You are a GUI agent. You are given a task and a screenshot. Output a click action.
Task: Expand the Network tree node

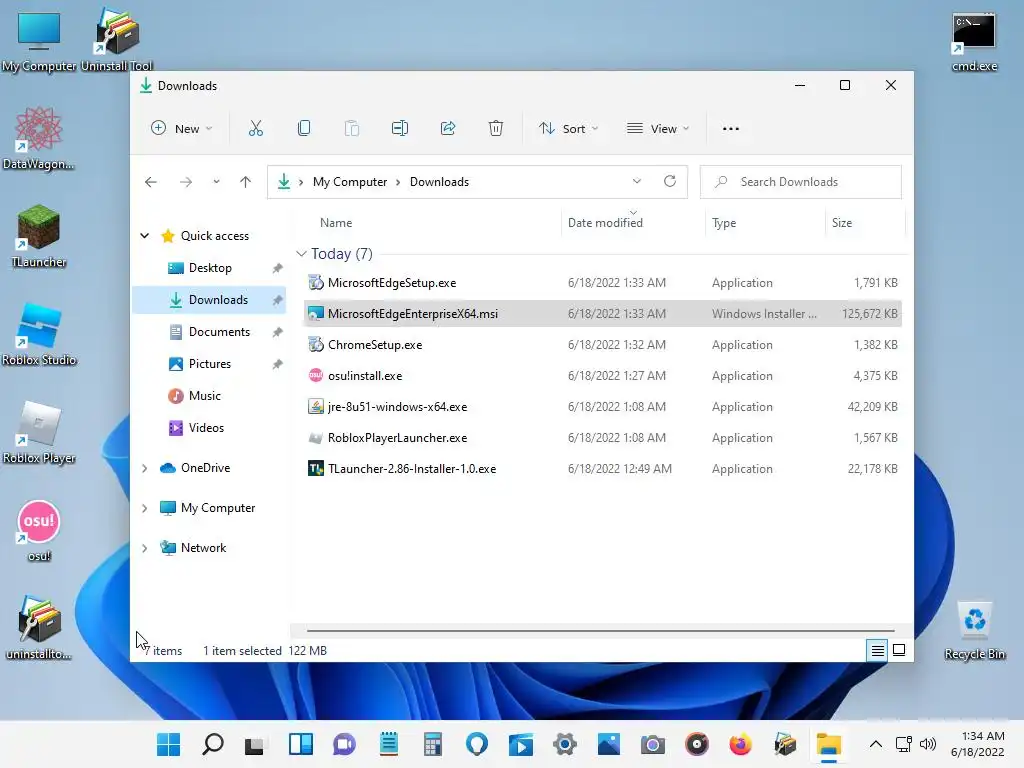pos(145,549)
